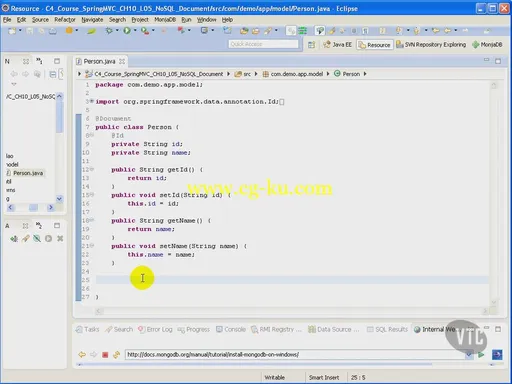Close the Person.java editor tab

click(122, 61)
